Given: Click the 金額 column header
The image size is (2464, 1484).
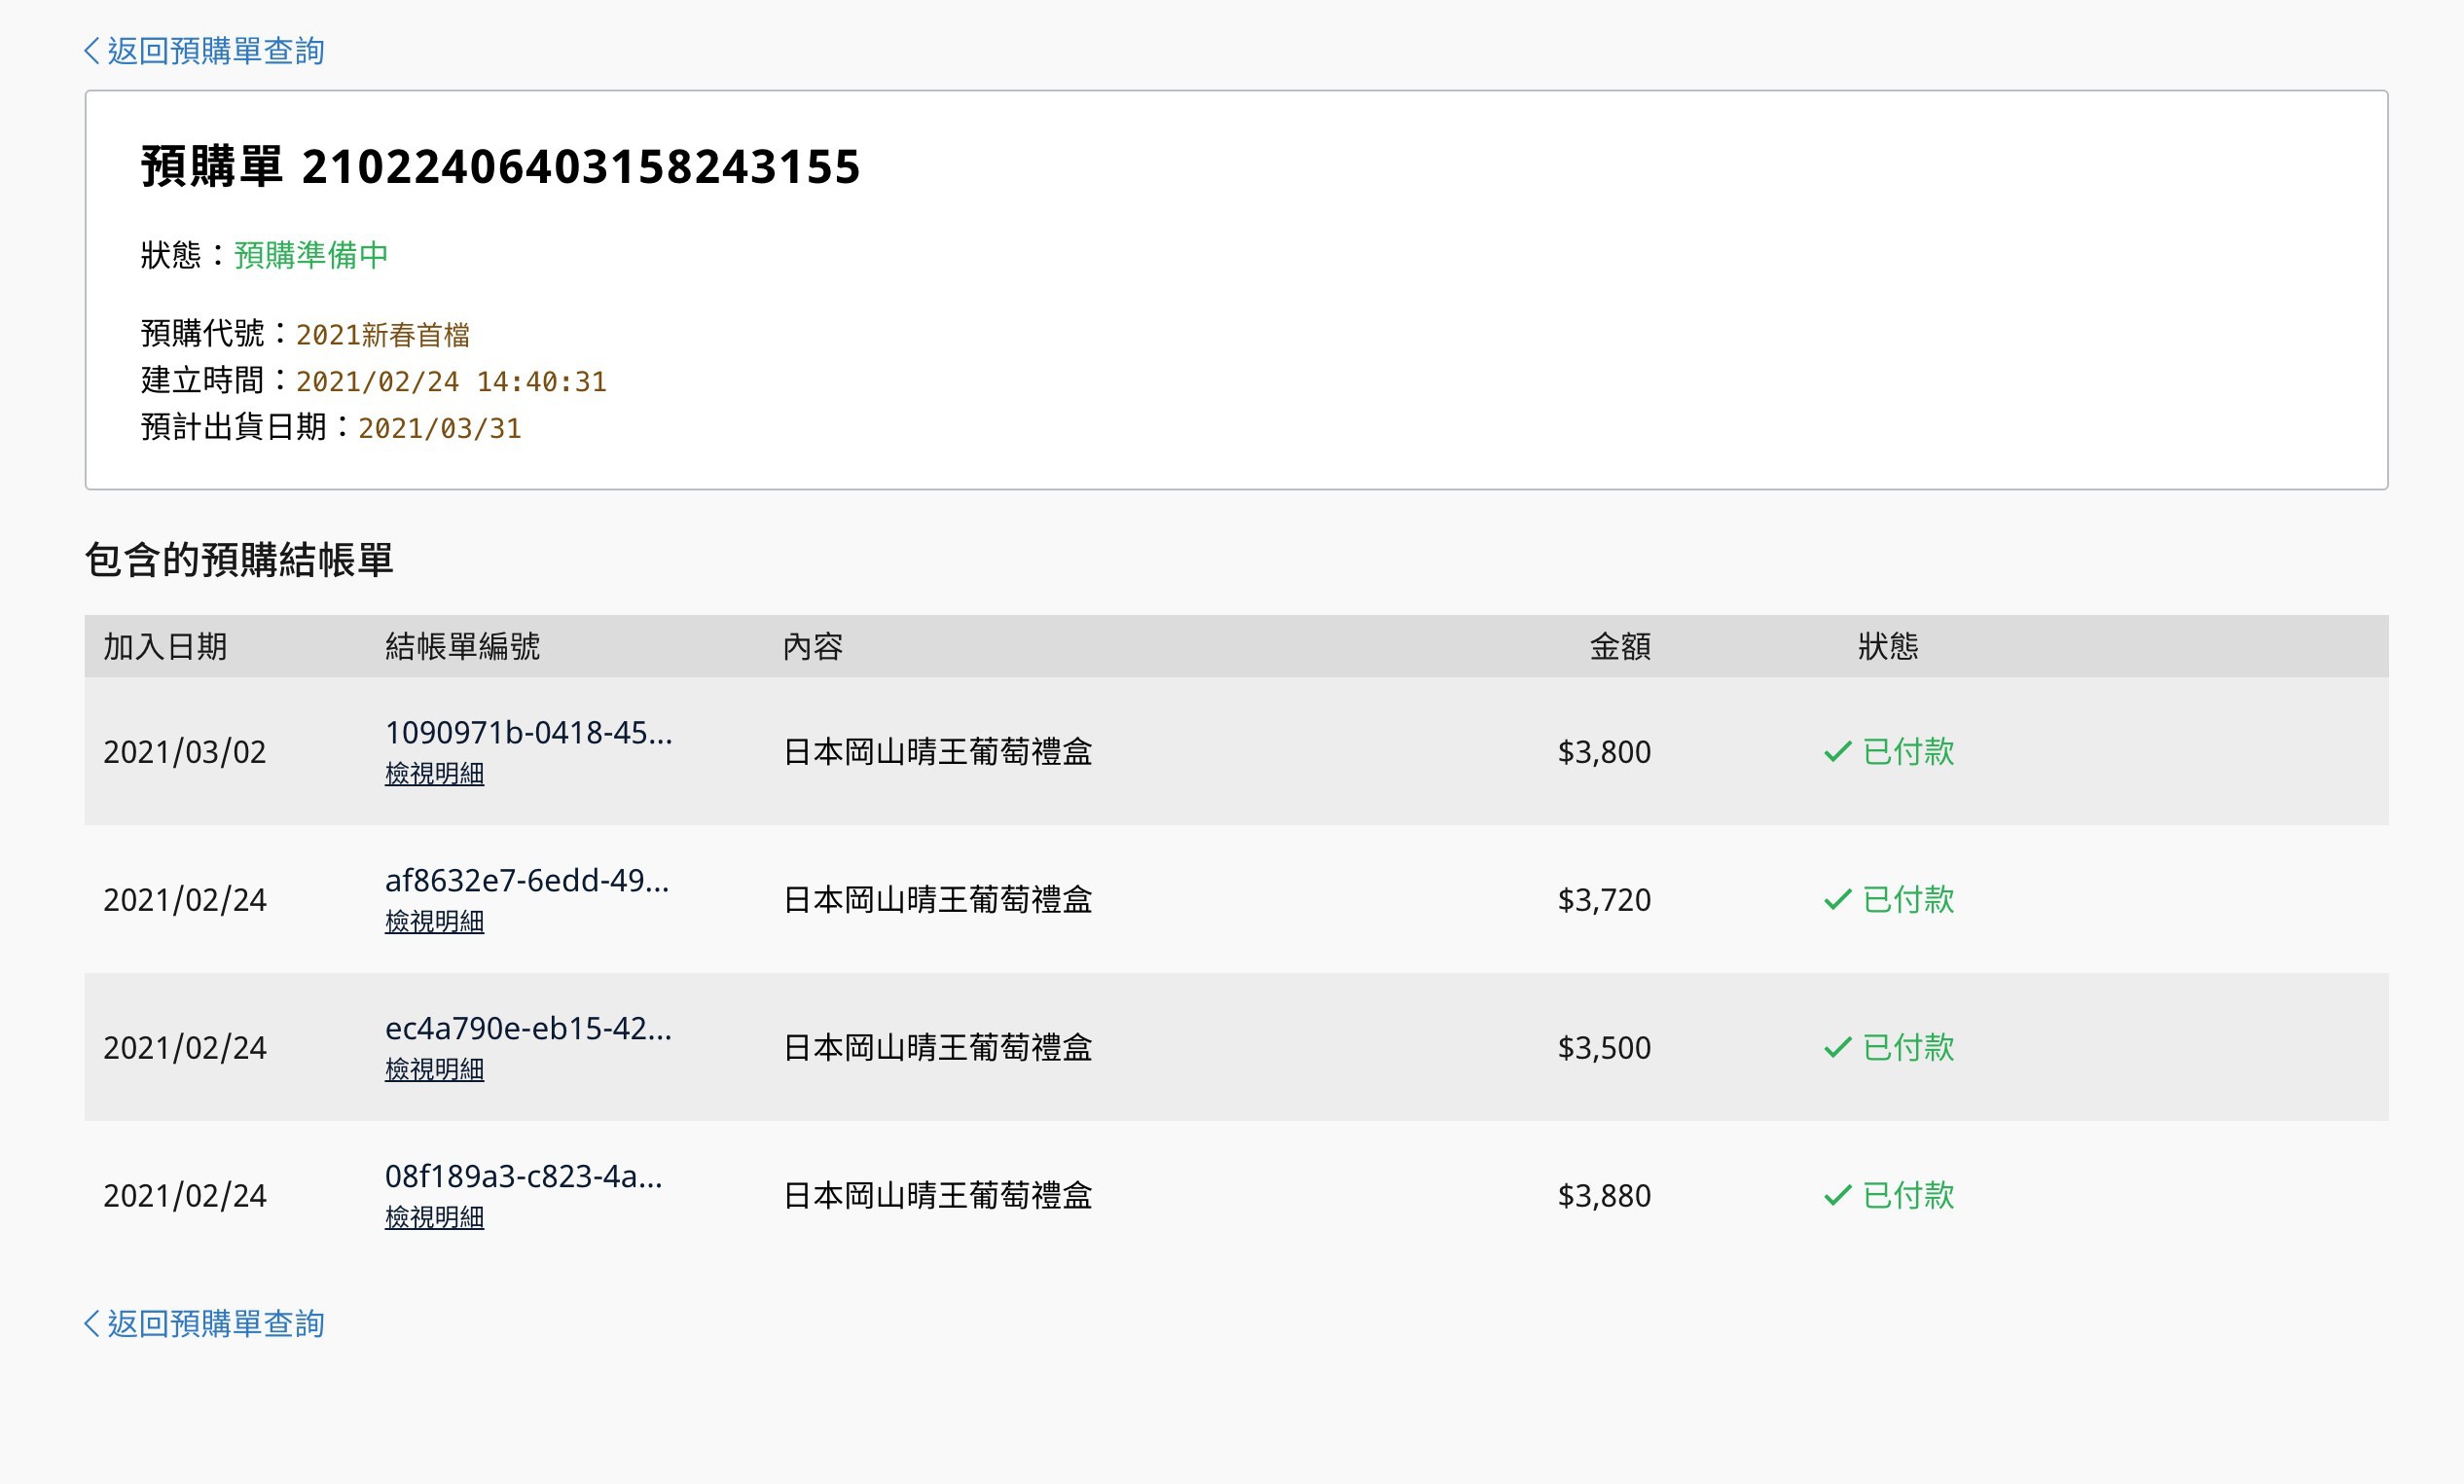Looking at the screenshot, I should click(1619, 647).
